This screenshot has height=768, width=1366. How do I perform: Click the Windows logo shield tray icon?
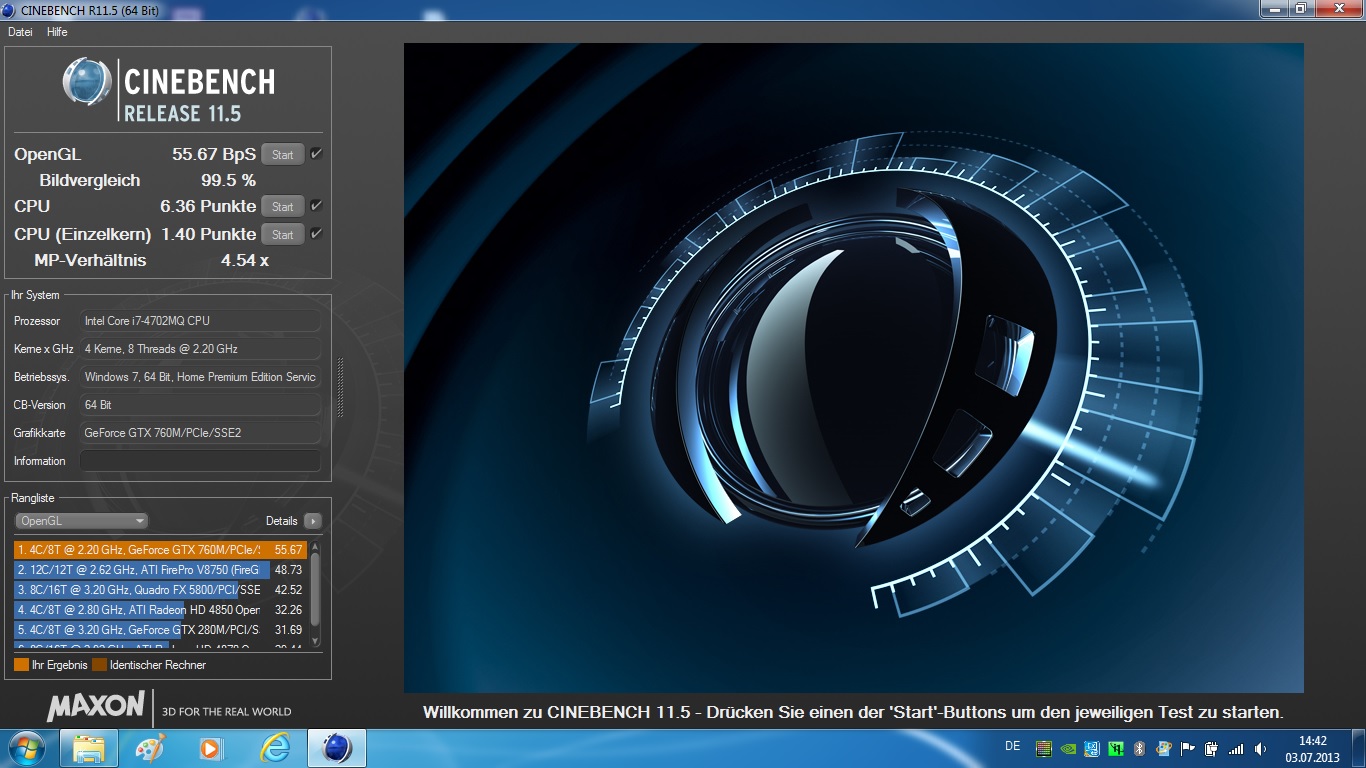click(x=1164, y=748)
